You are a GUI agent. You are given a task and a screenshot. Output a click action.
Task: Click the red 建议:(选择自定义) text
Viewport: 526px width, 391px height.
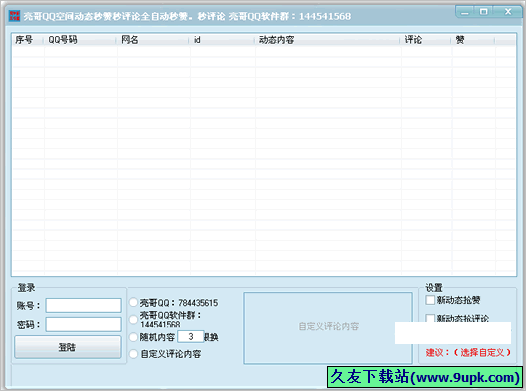468,352
